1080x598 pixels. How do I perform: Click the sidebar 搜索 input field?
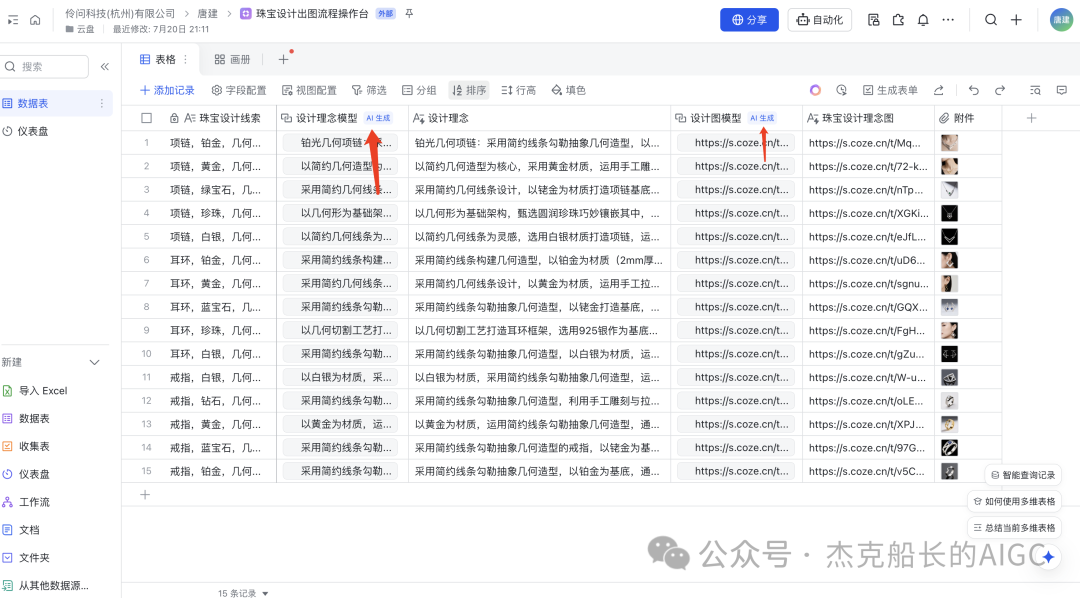[x=45, y=67]
